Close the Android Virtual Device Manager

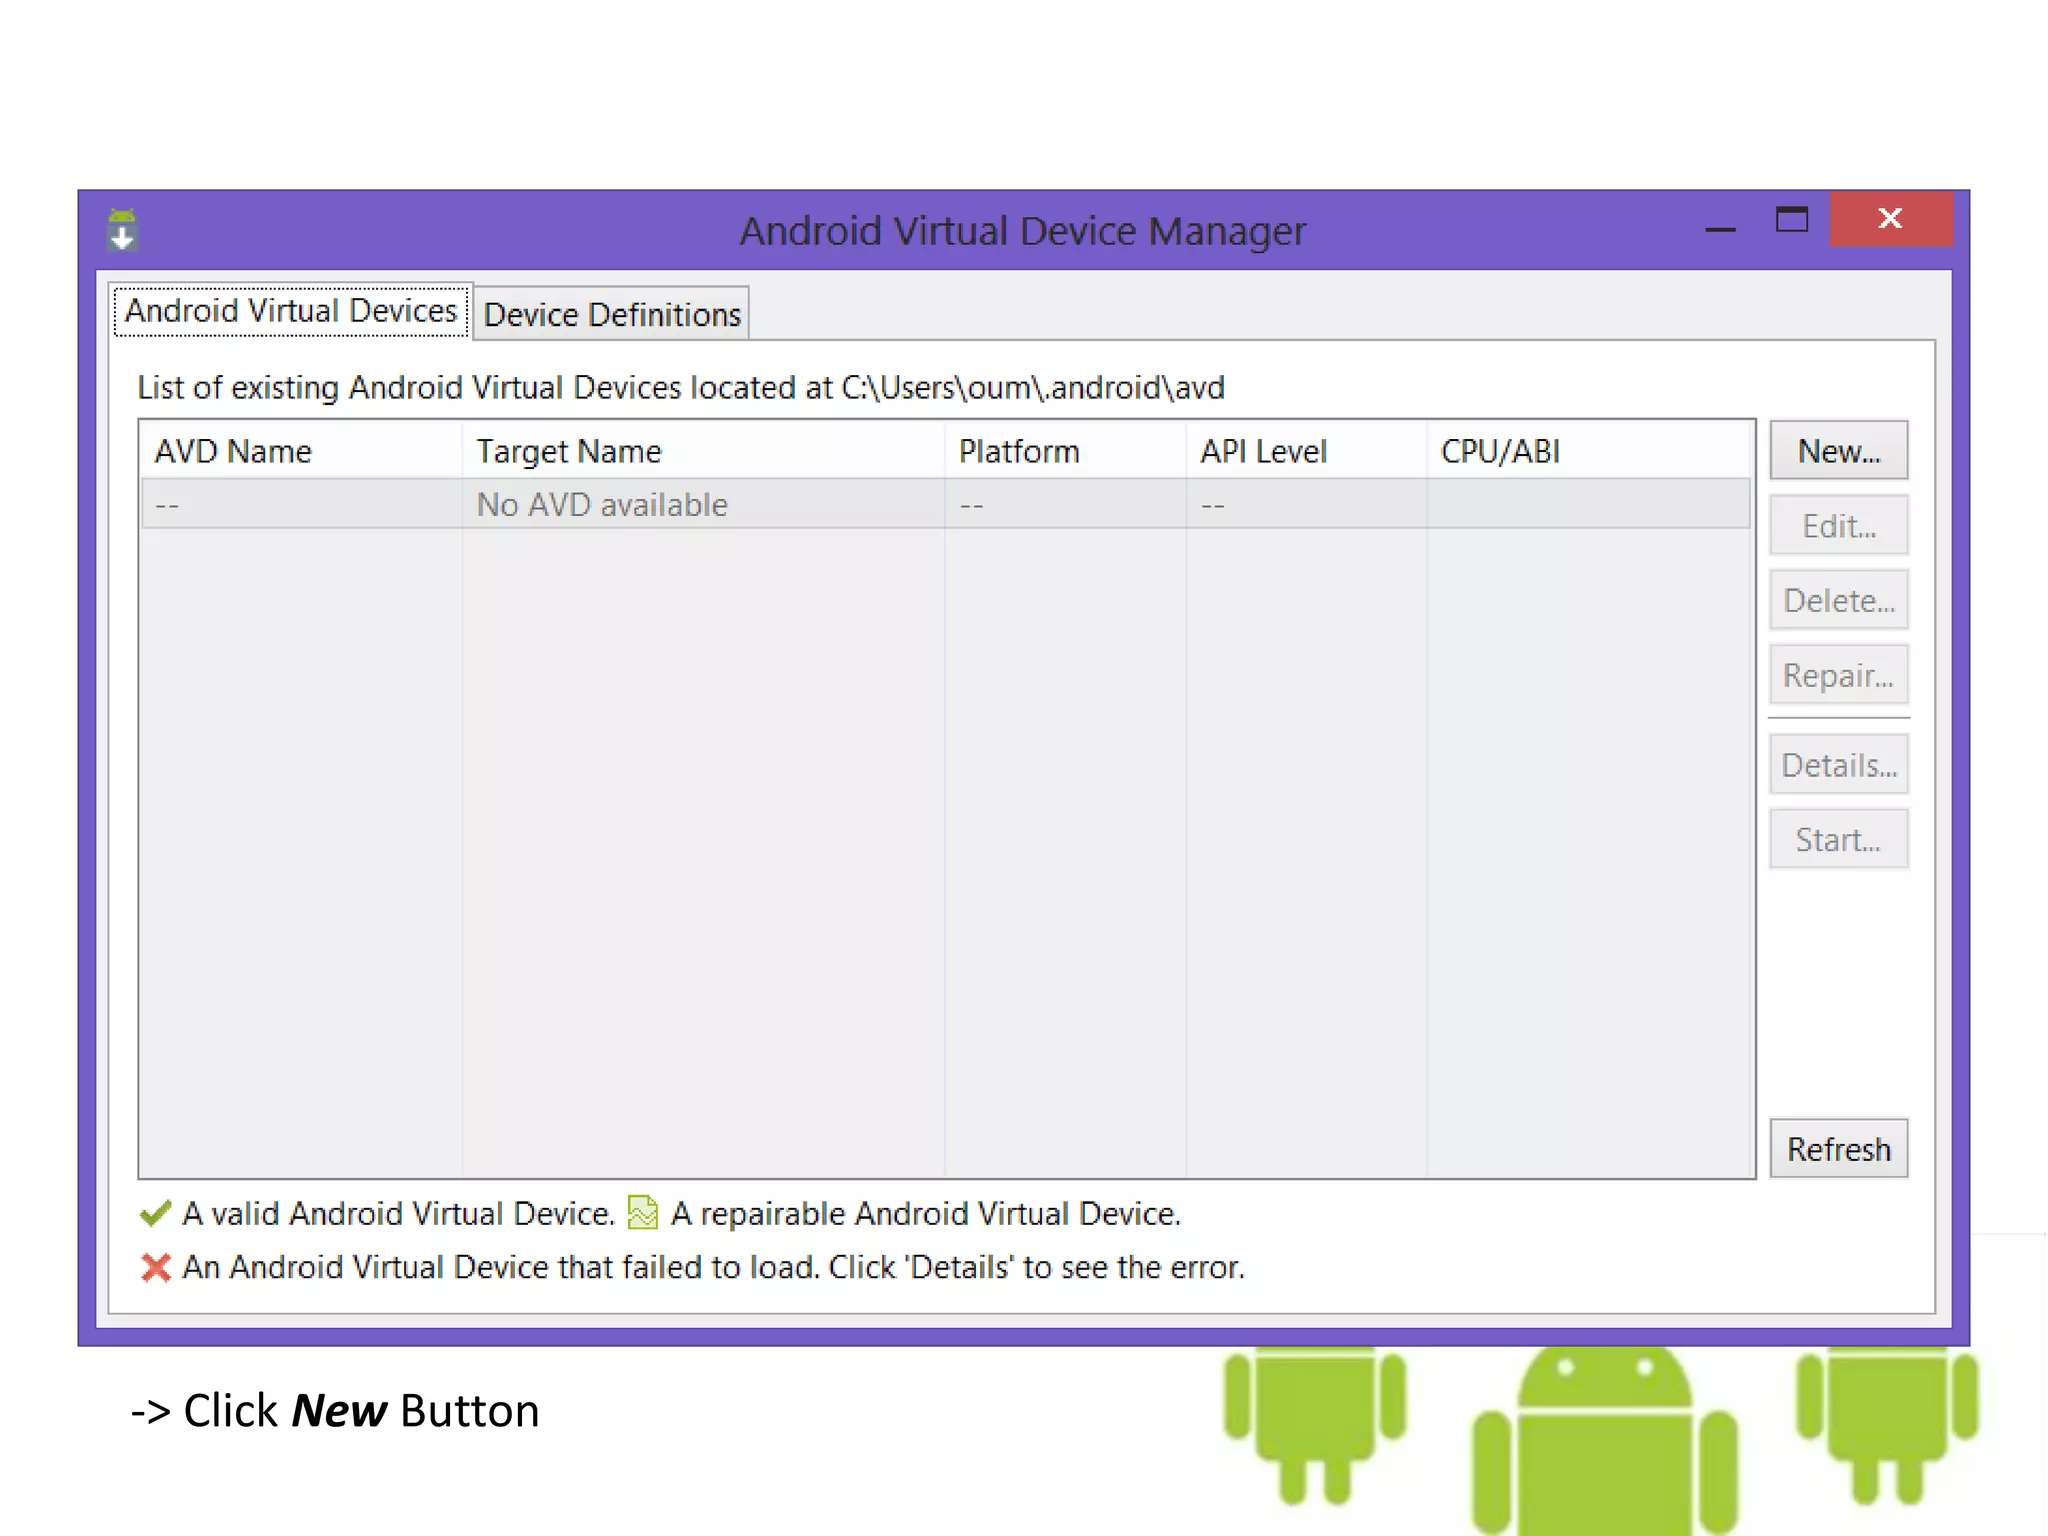[1890, 219]
